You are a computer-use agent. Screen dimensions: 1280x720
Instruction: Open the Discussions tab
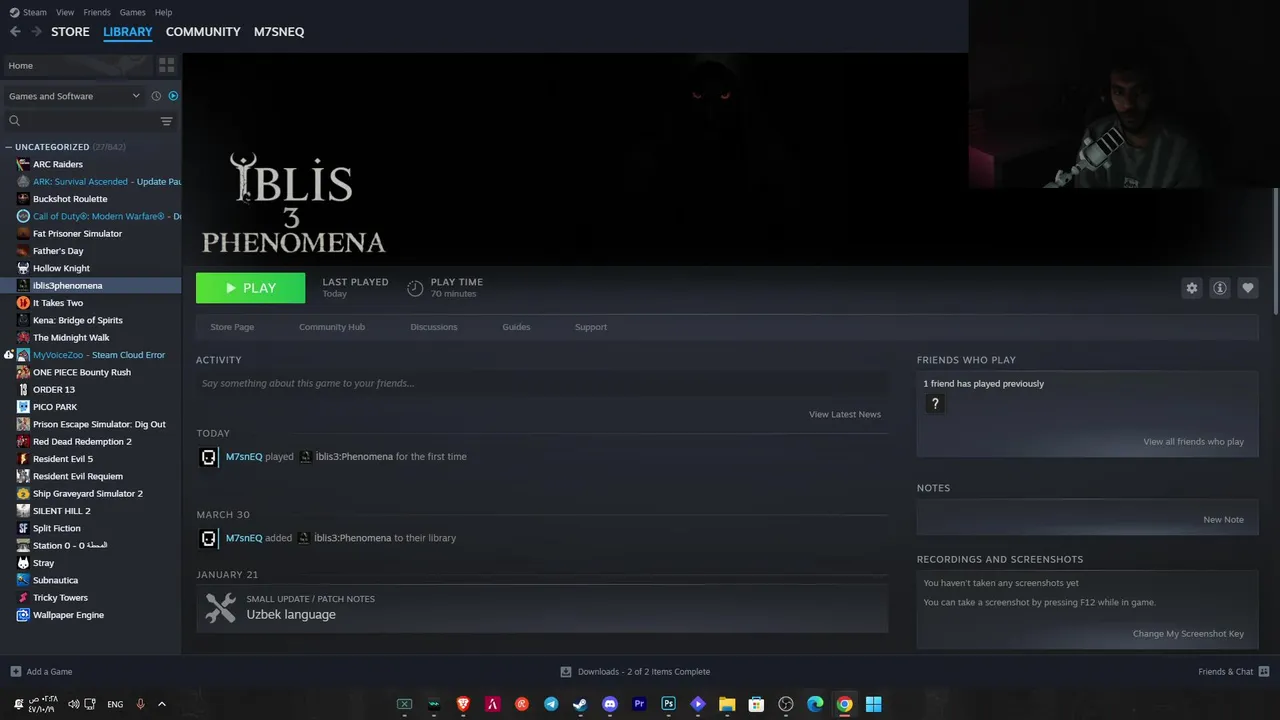[434, 327]
